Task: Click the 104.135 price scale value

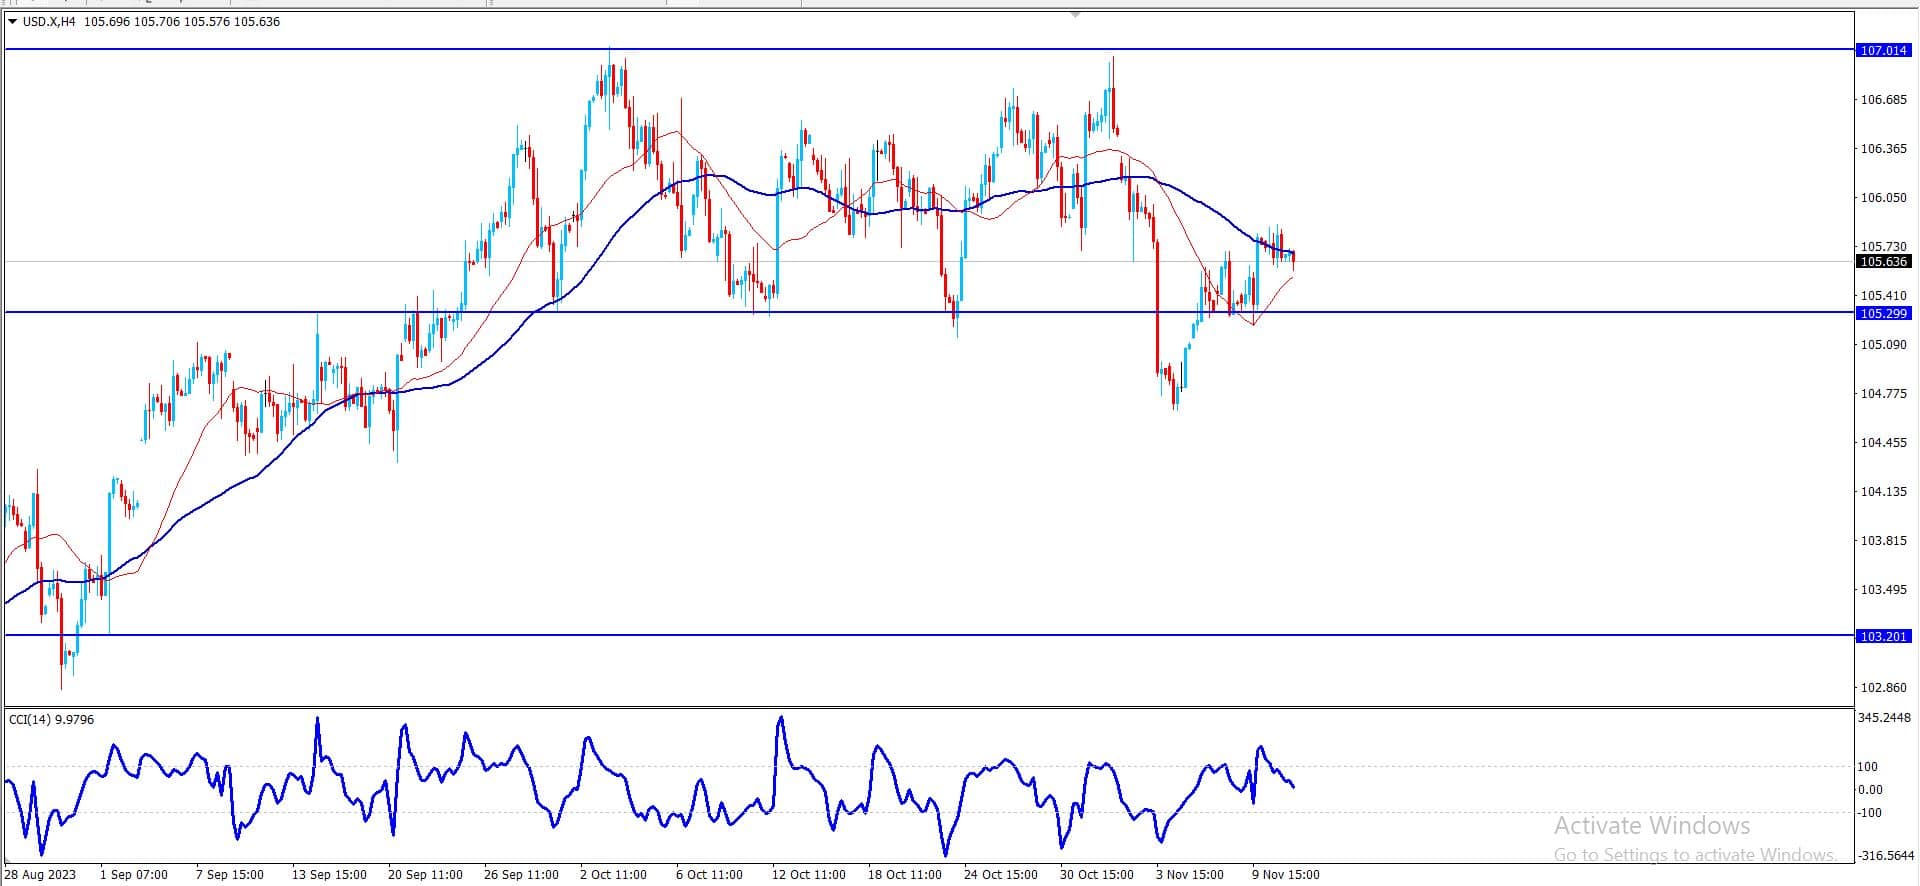Action: (x=1883, y=492)
